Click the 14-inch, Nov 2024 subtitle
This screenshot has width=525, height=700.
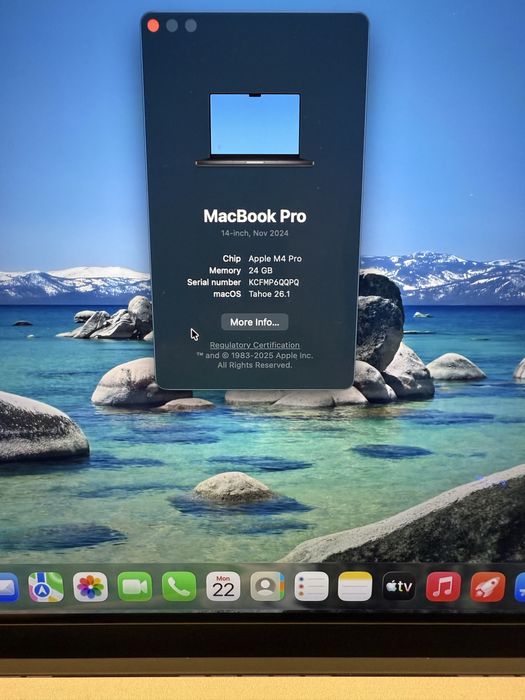(254, 233)
